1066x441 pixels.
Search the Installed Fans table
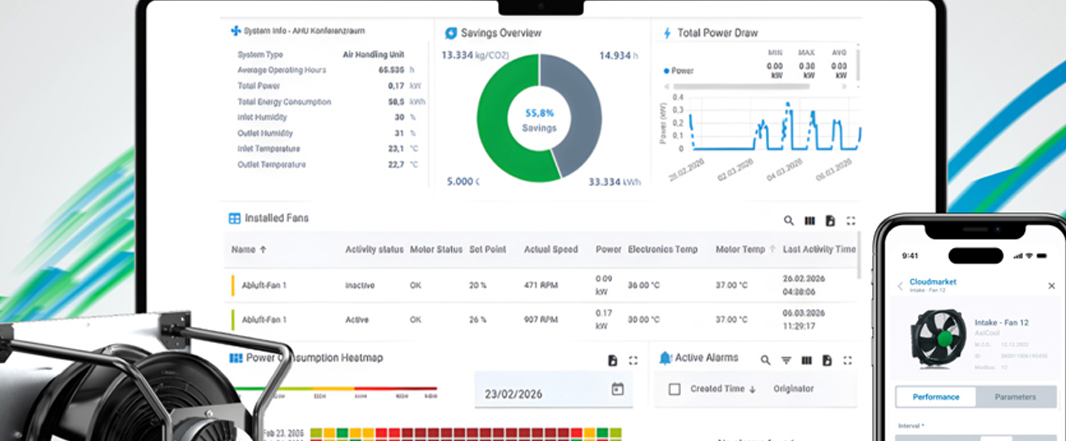pos(788,220)
